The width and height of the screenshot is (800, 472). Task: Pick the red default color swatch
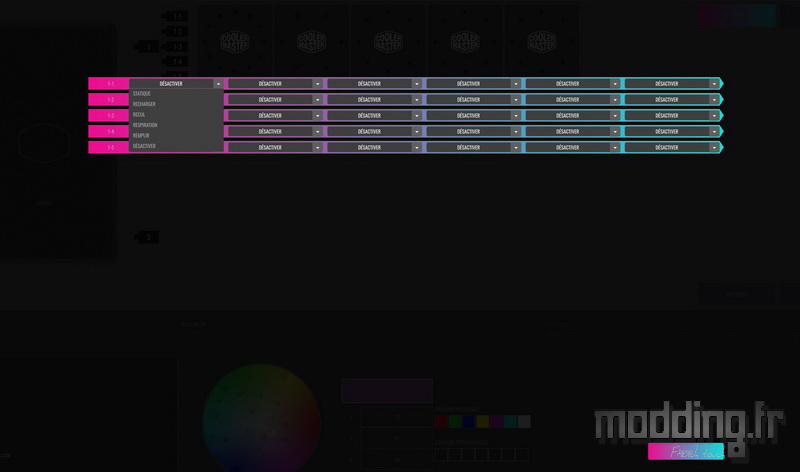441,421
